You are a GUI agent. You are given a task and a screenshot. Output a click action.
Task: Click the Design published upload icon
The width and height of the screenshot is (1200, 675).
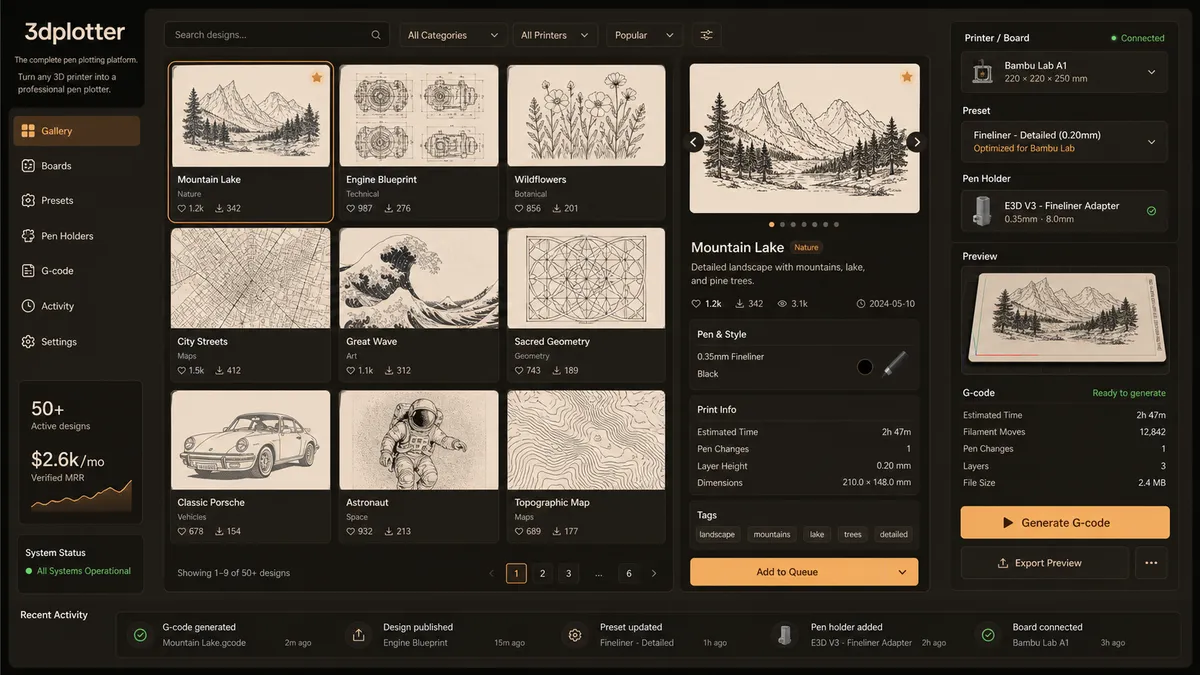pyautogui.click(x=358, y=635)
